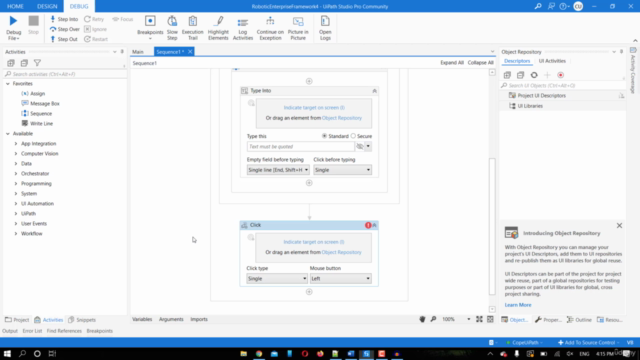
Task: Open the Click type dropdown
Action: [x=277, y=278]
